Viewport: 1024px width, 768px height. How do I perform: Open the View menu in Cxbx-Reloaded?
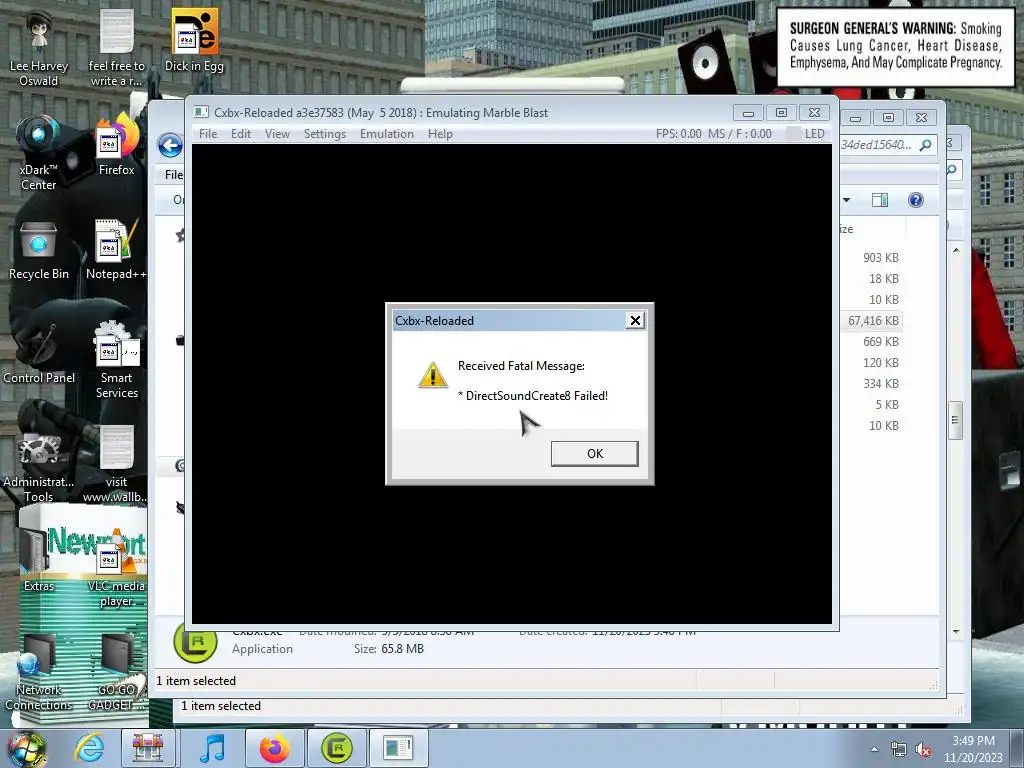277,133
